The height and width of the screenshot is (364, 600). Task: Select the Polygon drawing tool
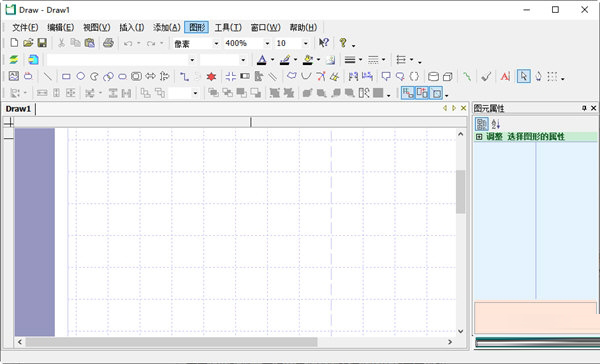[x=292, y=77]
